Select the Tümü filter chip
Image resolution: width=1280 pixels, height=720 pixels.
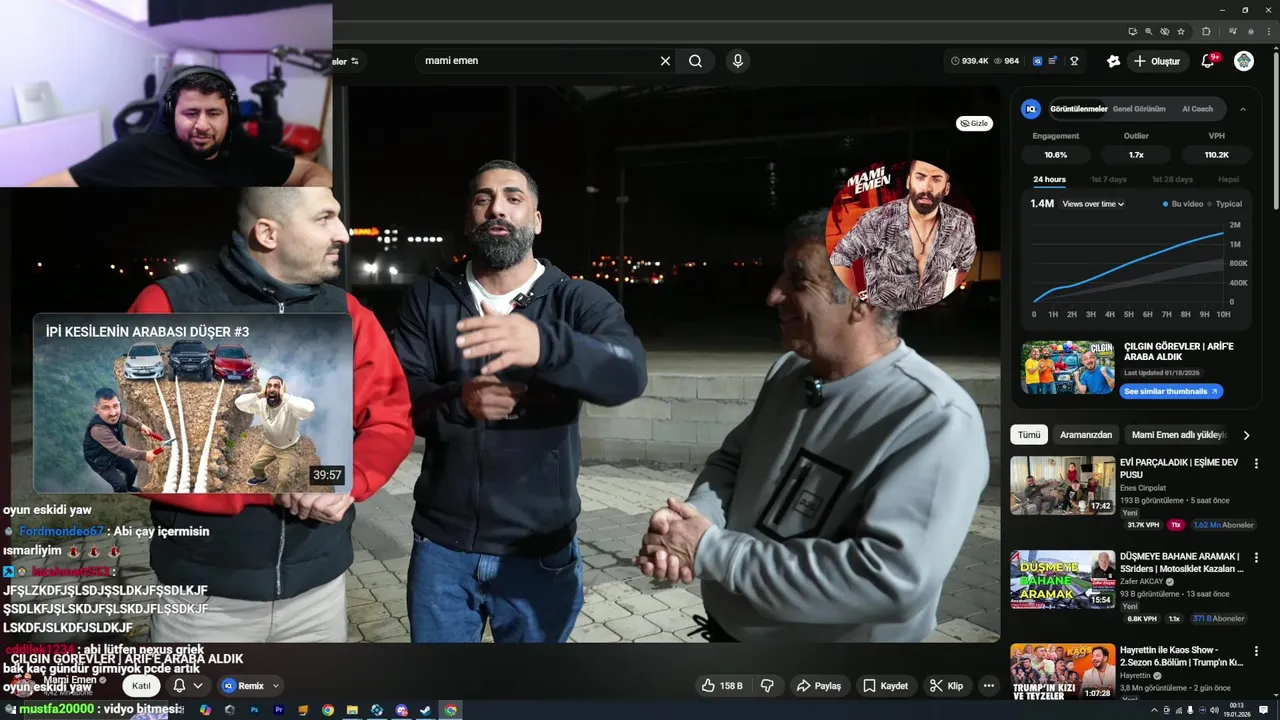tap(1029, 435)
